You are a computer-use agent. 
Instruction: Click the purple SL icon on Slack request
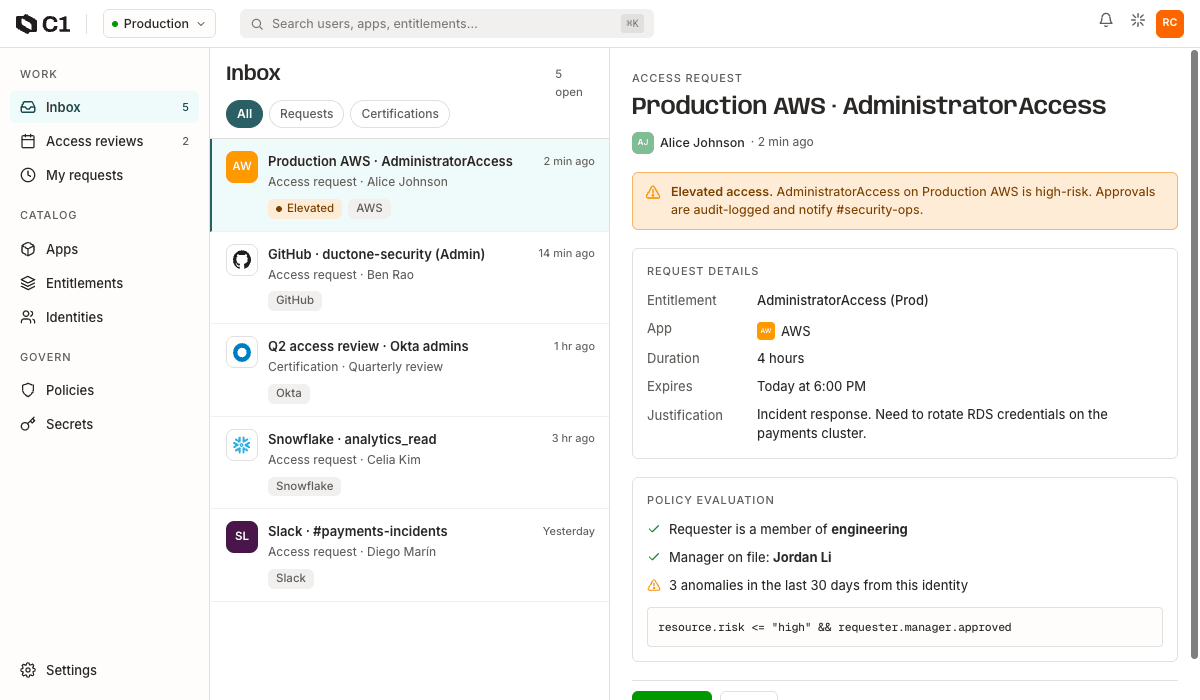click(x=242, y=537)
